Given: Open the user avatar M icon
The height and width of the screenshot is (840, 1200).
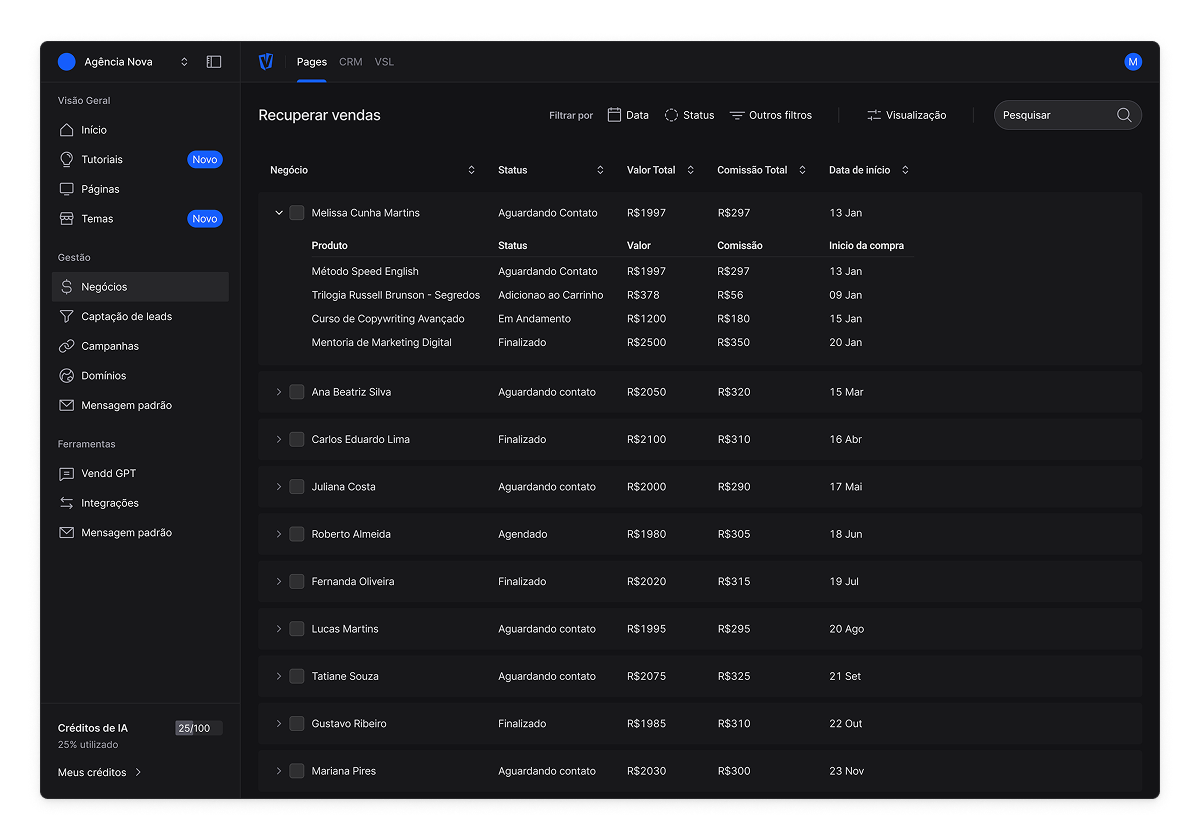Looking at the screenshot, I should pyautogui.click(x=1133, y=62).
